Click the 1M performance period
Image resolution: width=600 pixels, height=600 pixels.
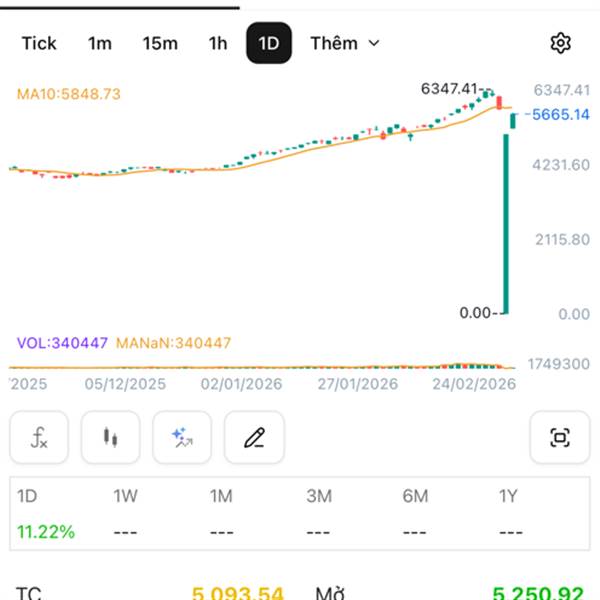pos(221,496)
